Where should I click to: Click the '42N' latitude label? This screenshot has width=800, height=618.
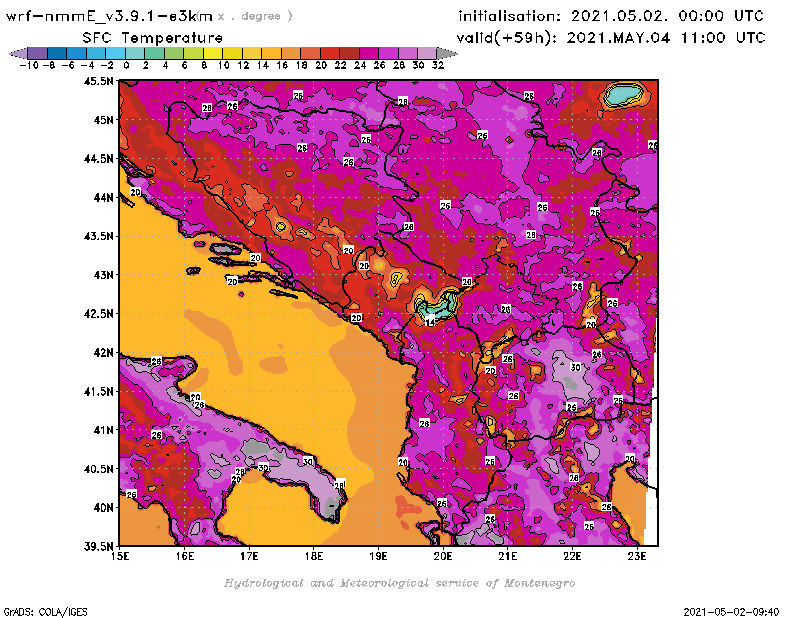[x=103, y=353]
